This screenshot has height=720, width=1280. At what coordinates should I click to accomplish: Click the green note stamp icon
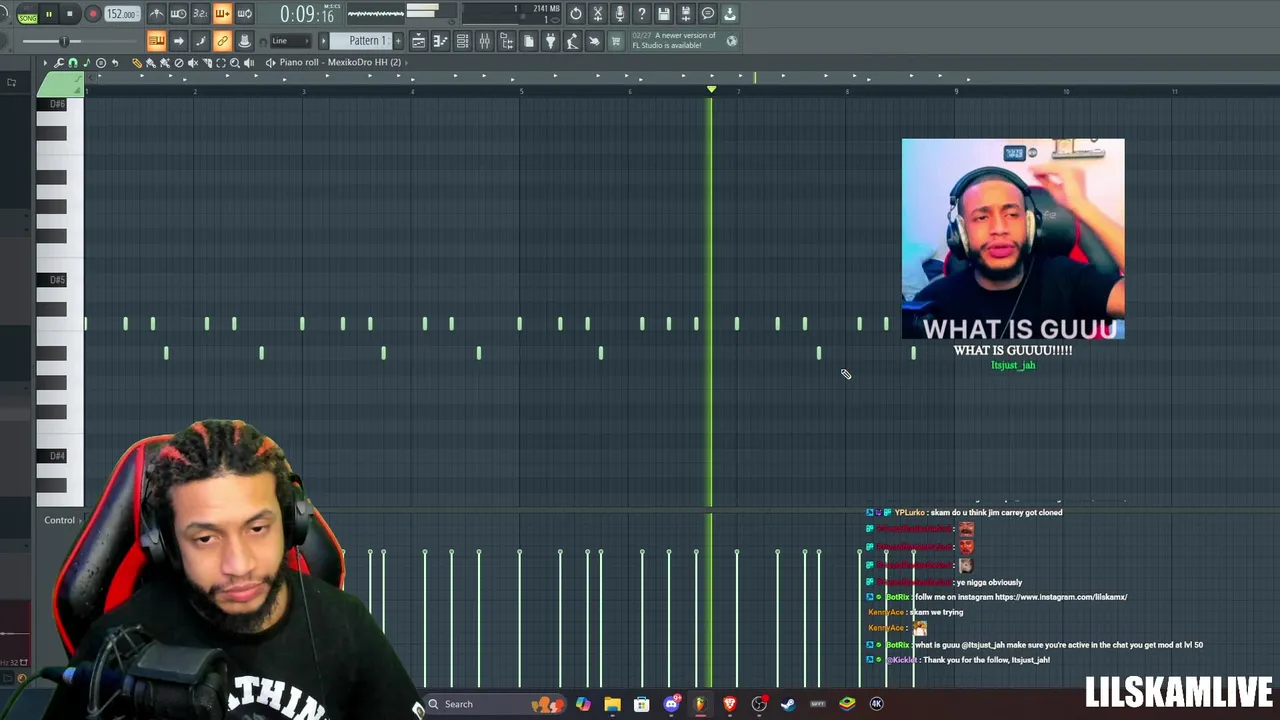pos(87,63)
